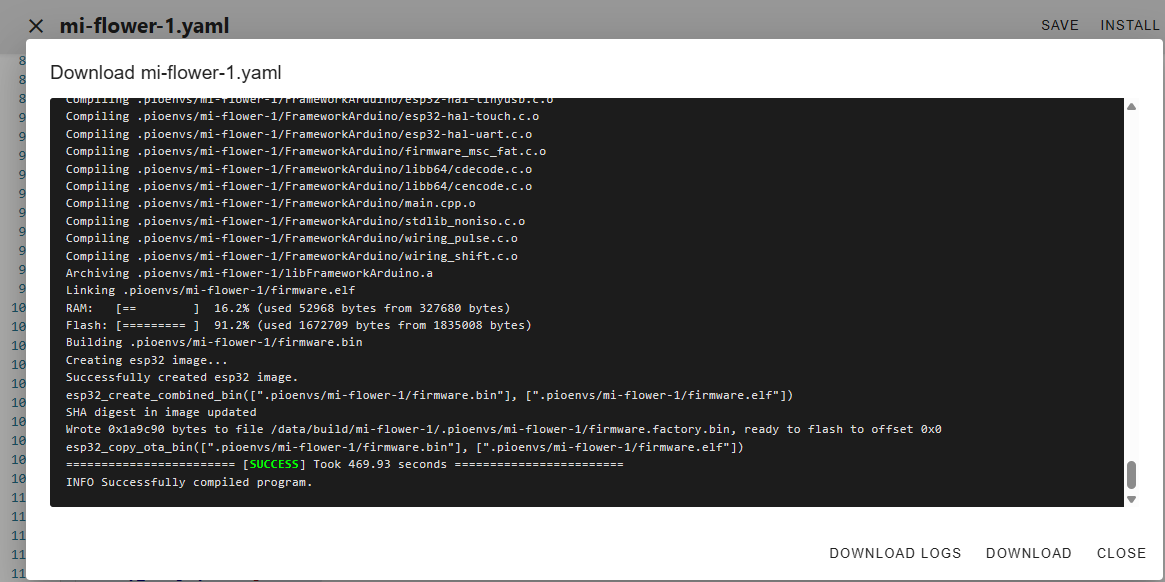This screenshot has height=582, width=1165.
Task: Close the mi-flower-1.yaml editor with the X icon
Action: 36,26
